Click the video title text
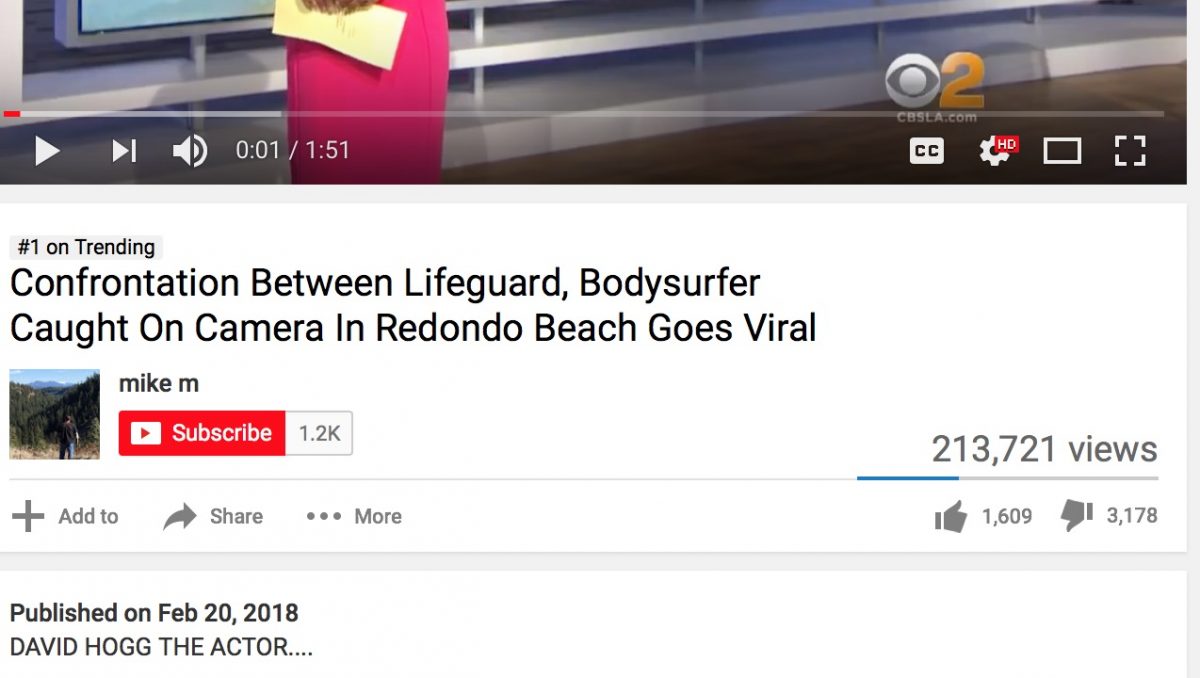Screen dimensions: 1200x678 point(413,305)
